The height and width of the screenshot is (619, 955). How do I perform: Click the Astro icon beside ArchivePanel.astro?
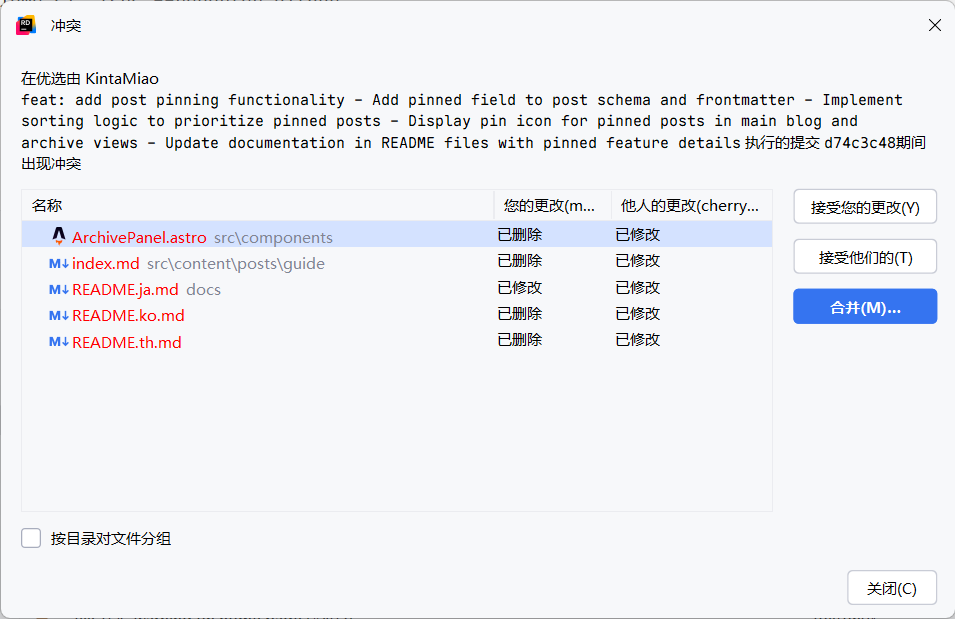point(58,236)
